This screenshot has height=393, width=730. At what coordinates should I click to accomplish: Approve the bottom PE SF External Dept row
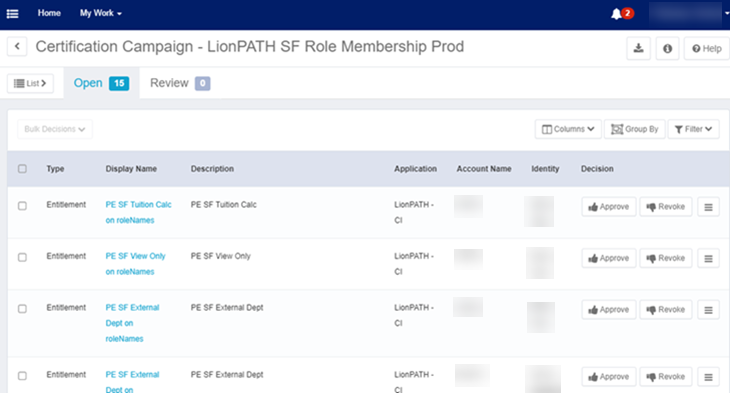click(609, 377)
